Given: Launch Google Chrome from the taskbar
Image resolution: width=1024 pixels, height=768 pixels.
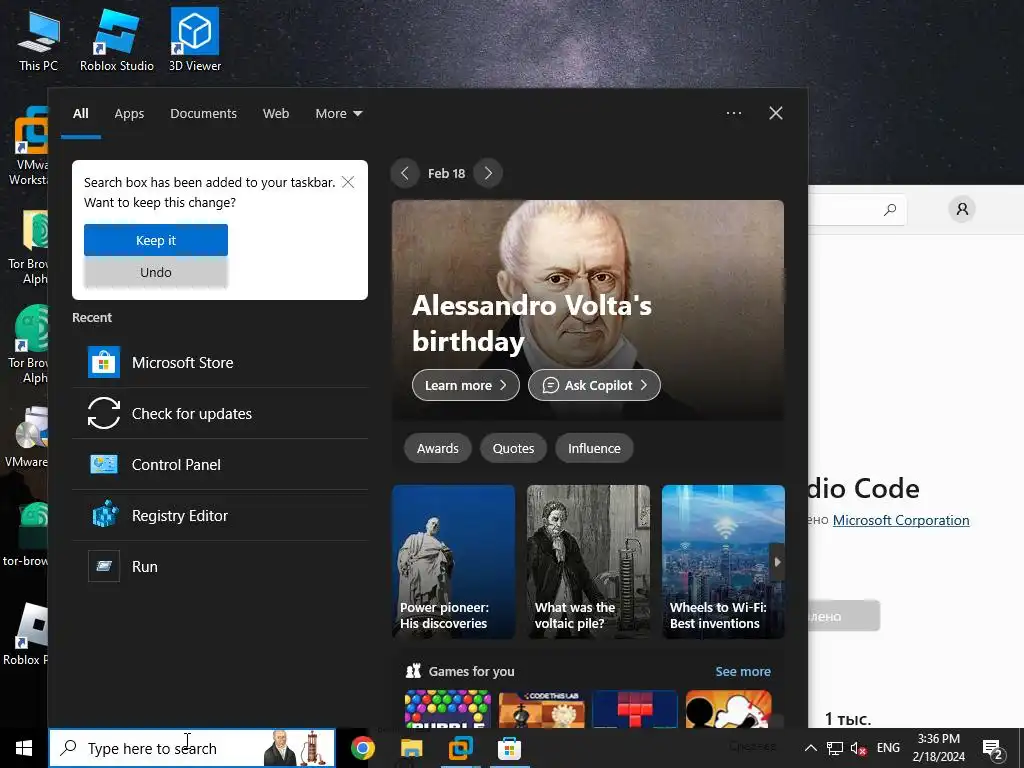Looking at the screenshot, I should pos(362,748).
